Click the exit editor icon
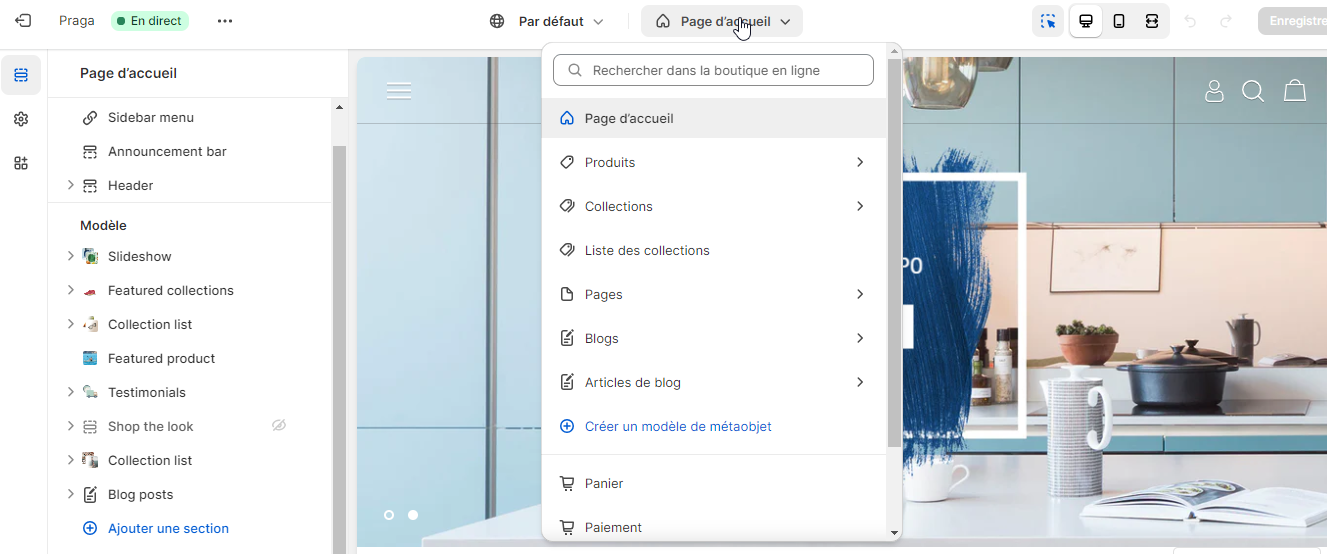 [x=23, y=21]
